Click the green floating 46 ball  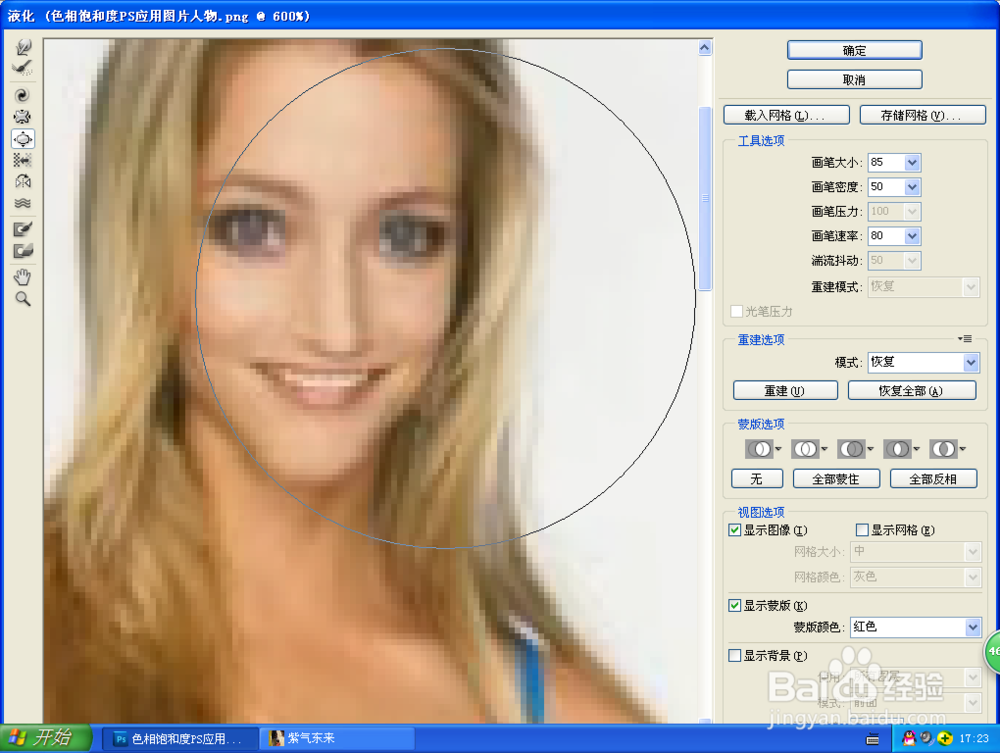[x=992, y=651]
